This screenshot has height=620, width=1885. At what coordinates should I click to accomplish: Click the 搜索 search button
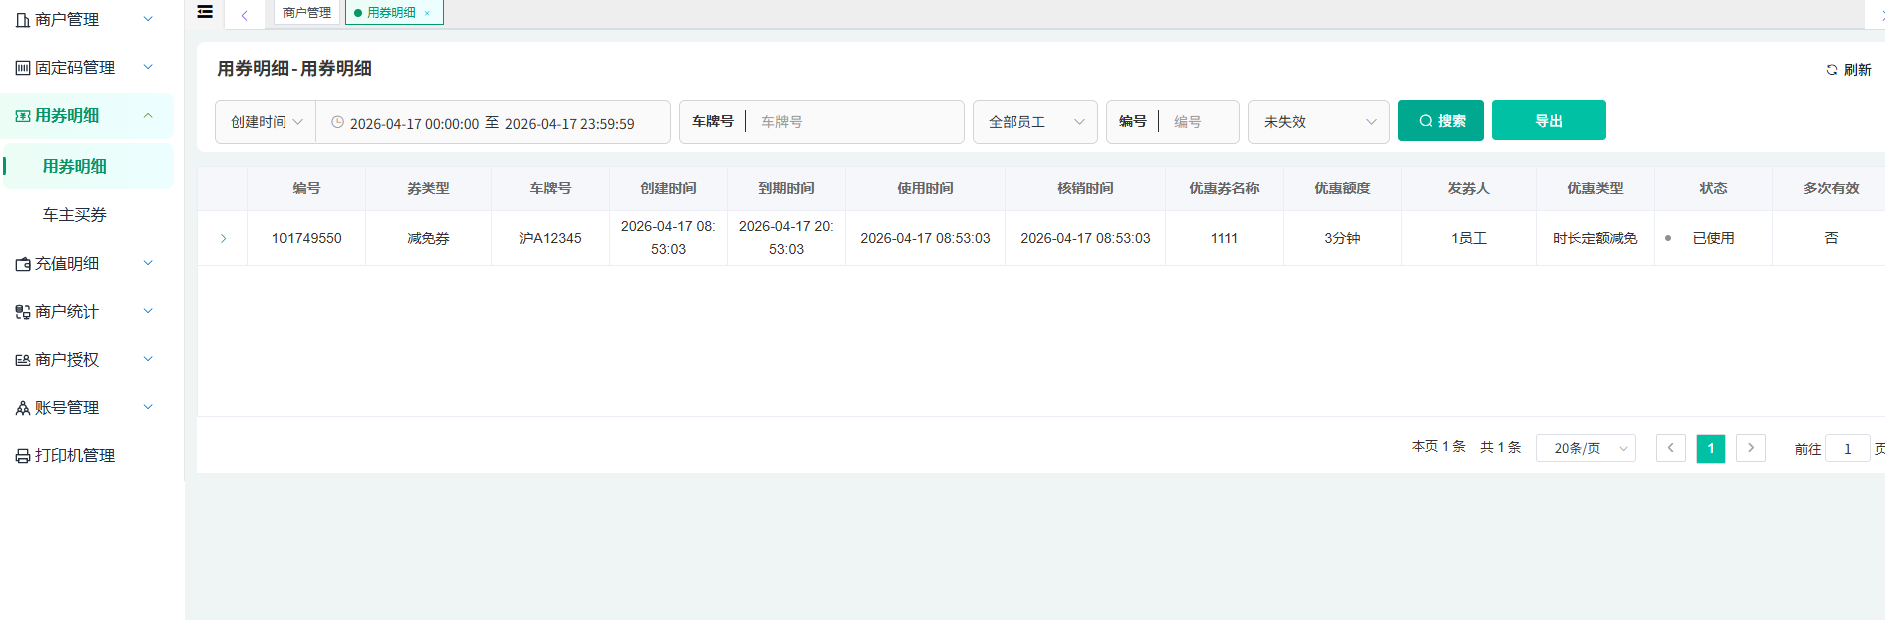(1441, 121)
